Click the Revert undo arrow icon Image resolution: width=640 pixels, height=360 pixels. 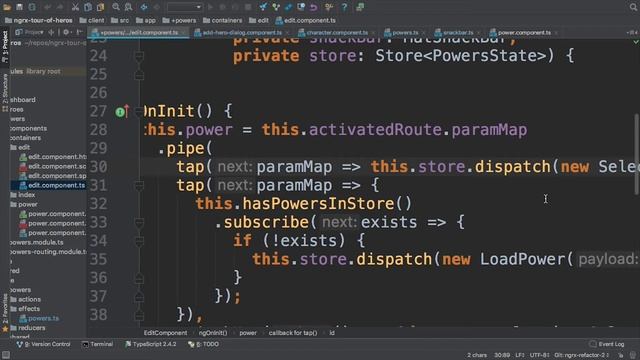(x=313, y=7)
